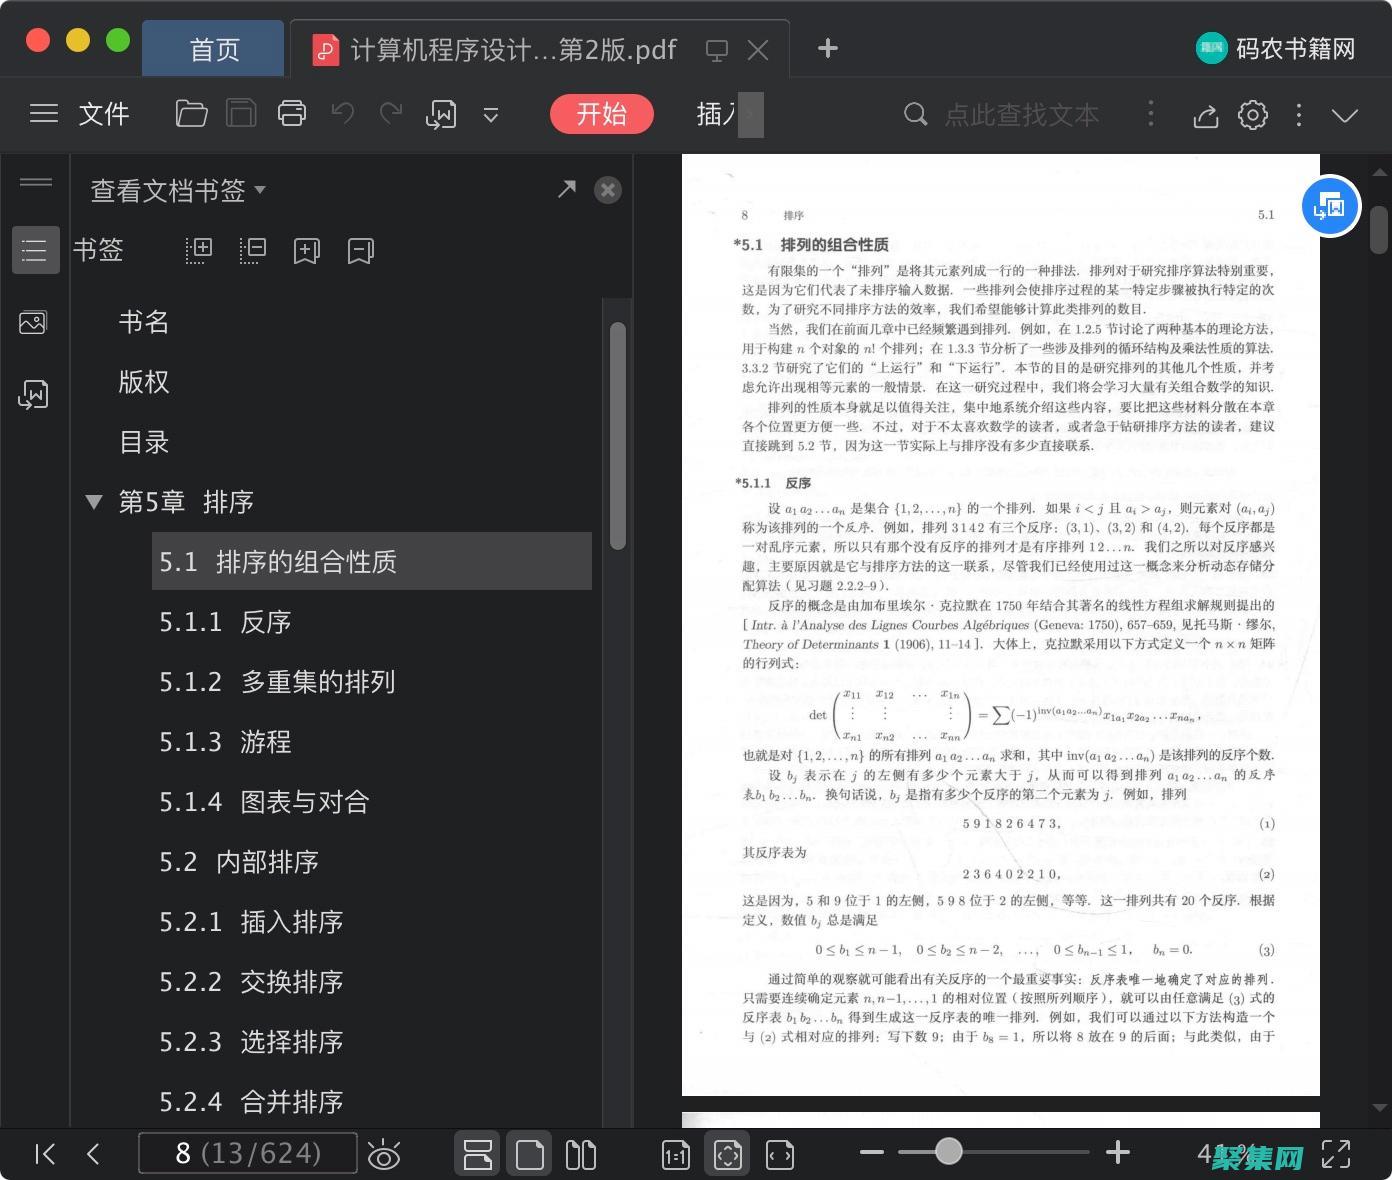Select the single page view mode
This screenshot has height=1180, width=1392.
[x=529, y=1153]
